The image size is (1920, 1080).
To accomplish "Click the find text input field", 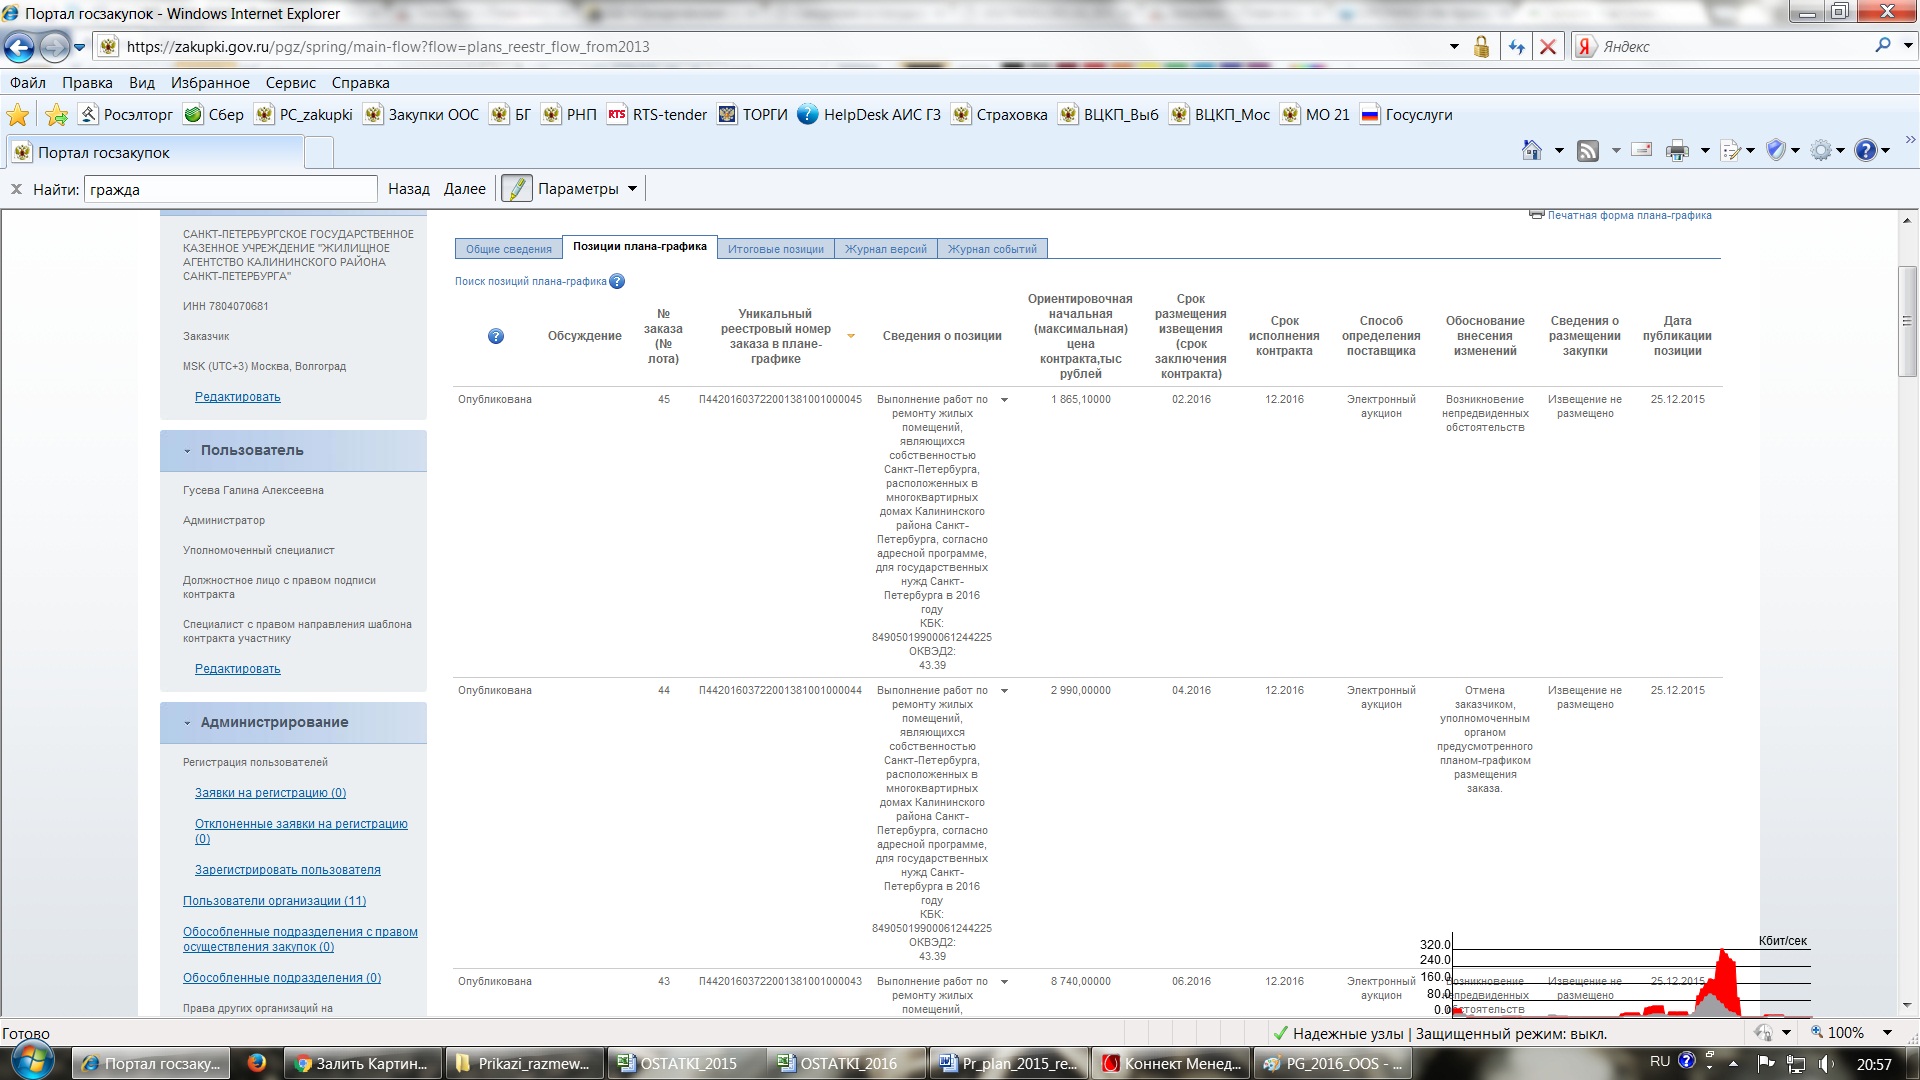I will click(230, 189).
